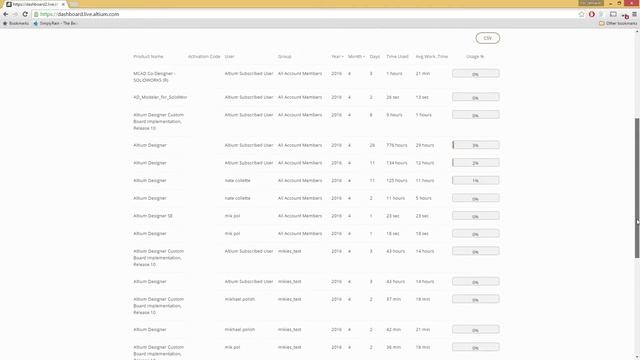Click the Usage % column header
Image resolution: width=640 pixels, height=360 pixels.
tap(475, 56)
